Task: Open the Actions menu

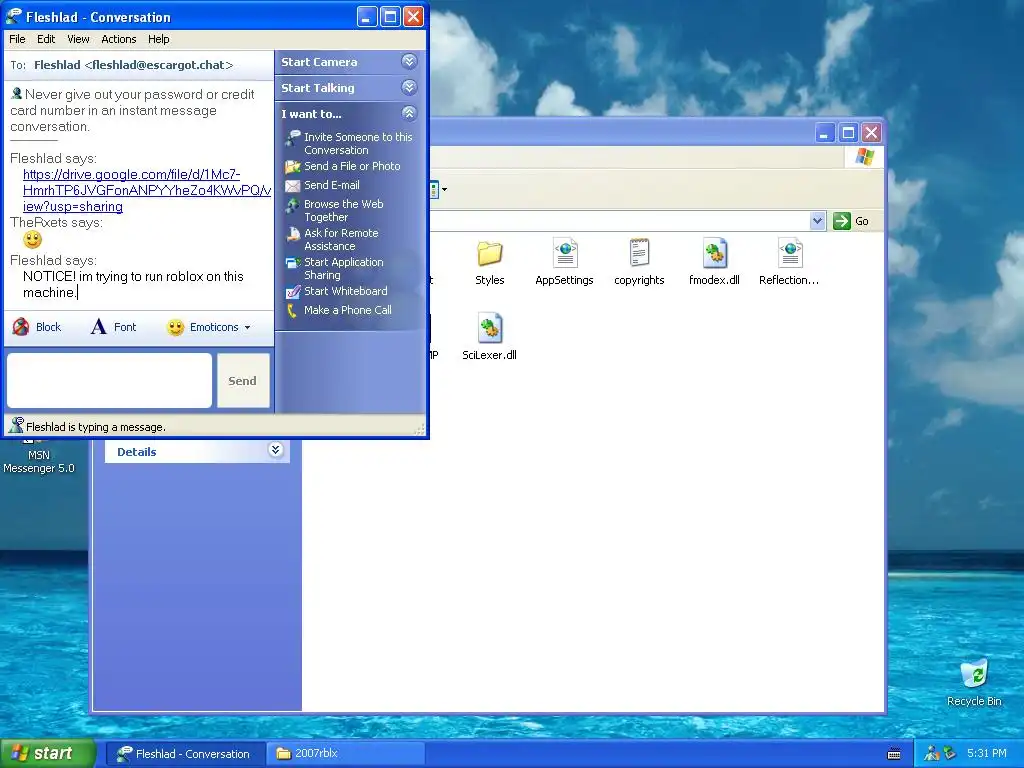Action: 118,39
